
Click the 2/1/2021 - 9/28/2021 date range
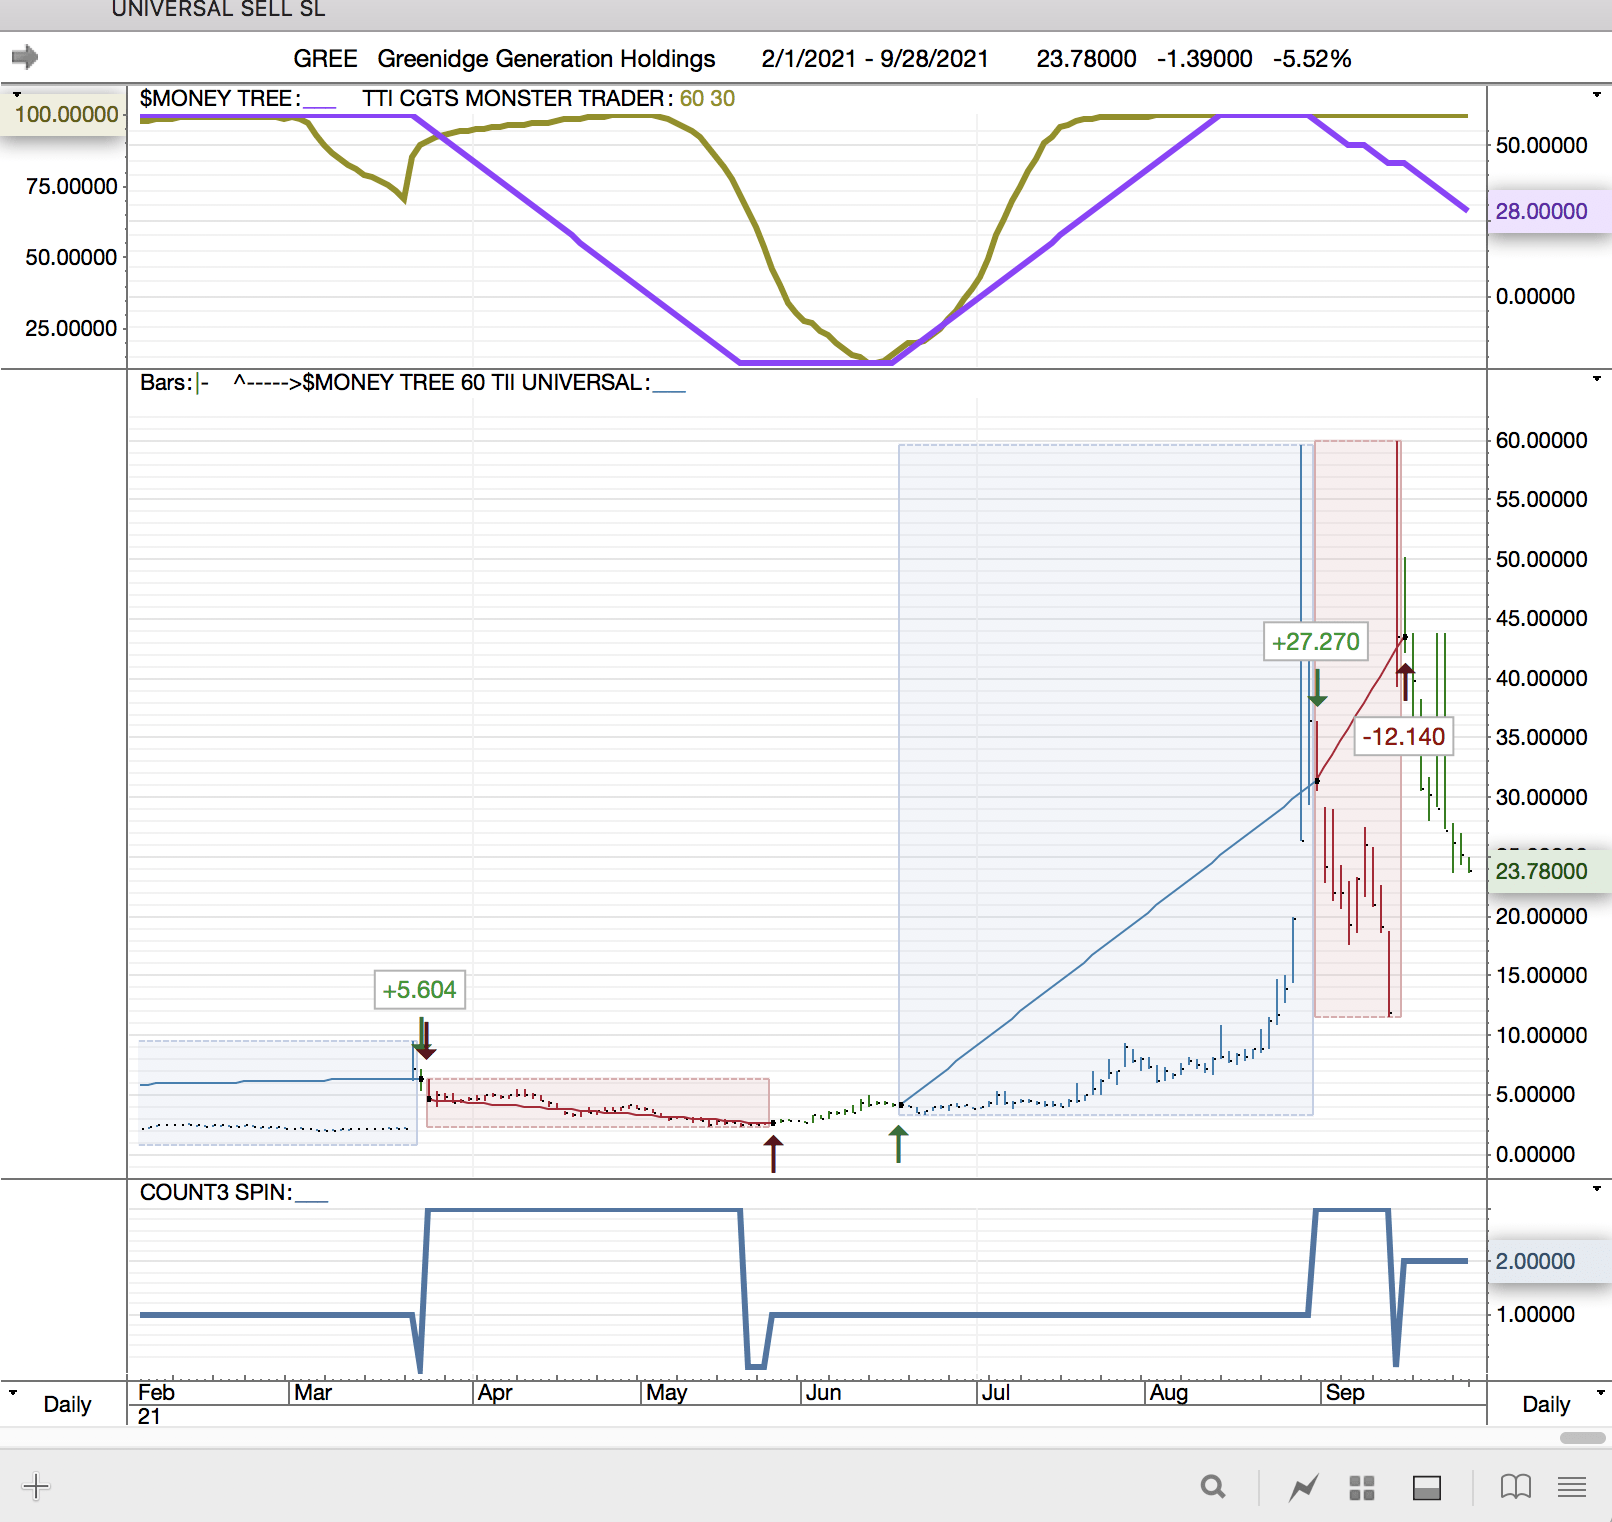point(874,59)
